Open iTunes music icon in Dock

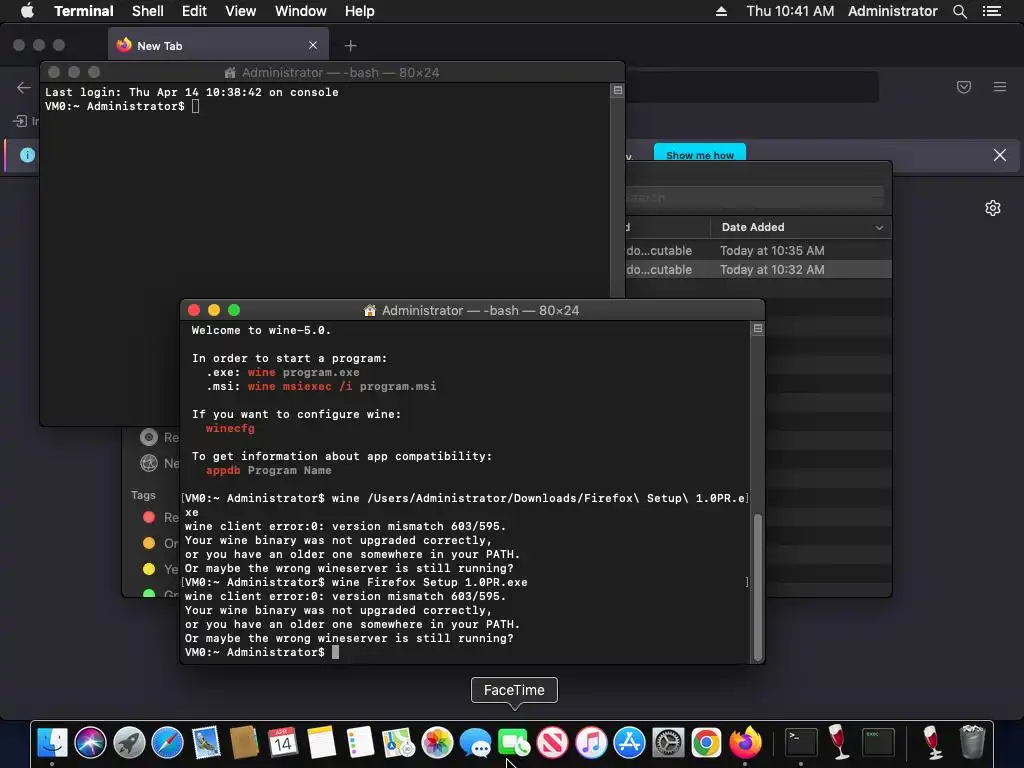tap(591, 743)
